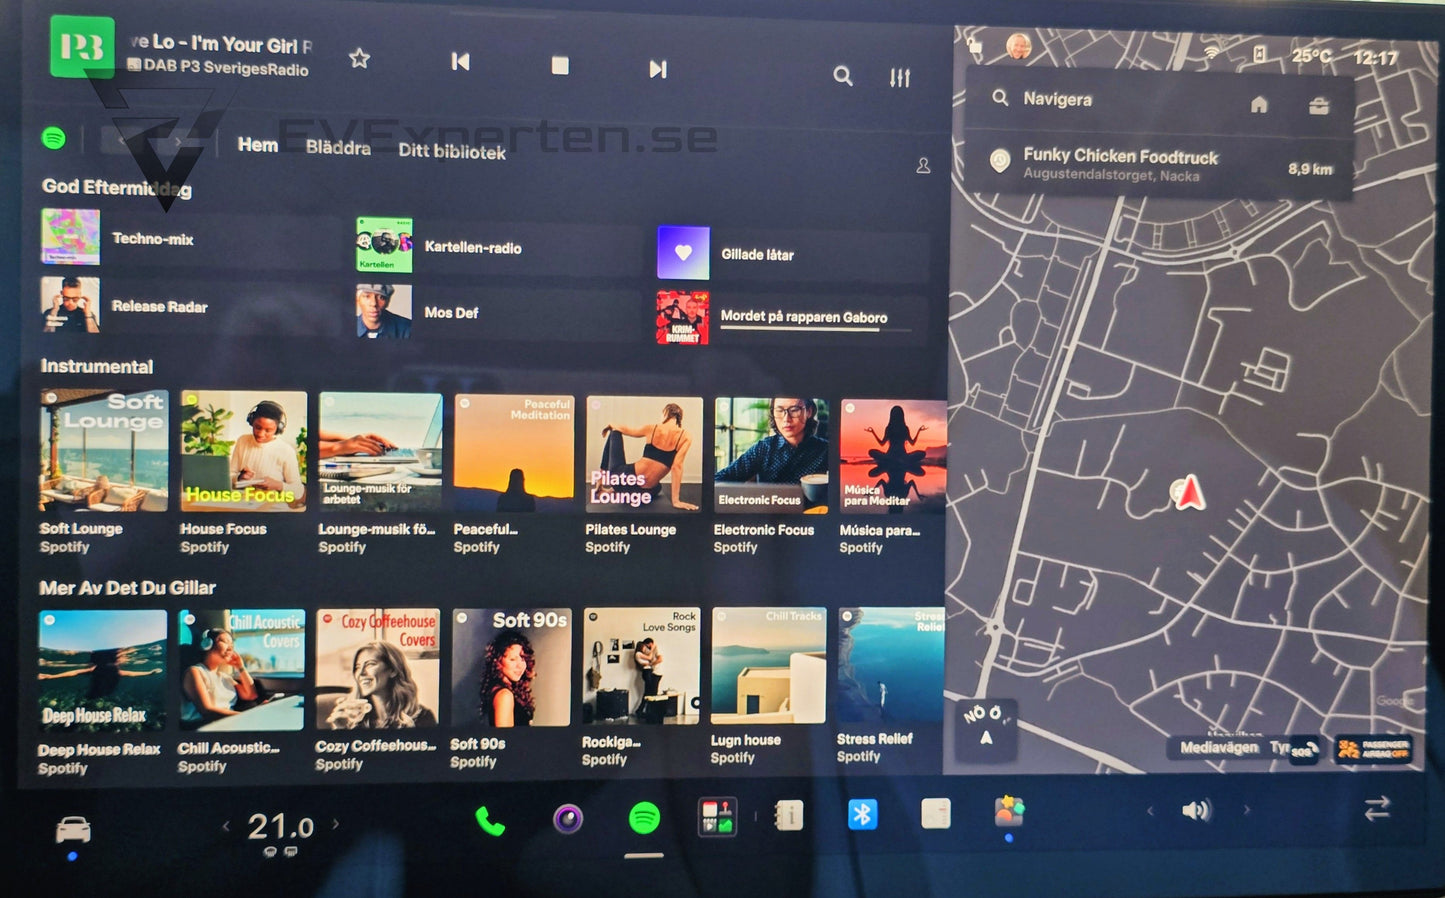Tap the 12:17 clock

pos(1374,58)
